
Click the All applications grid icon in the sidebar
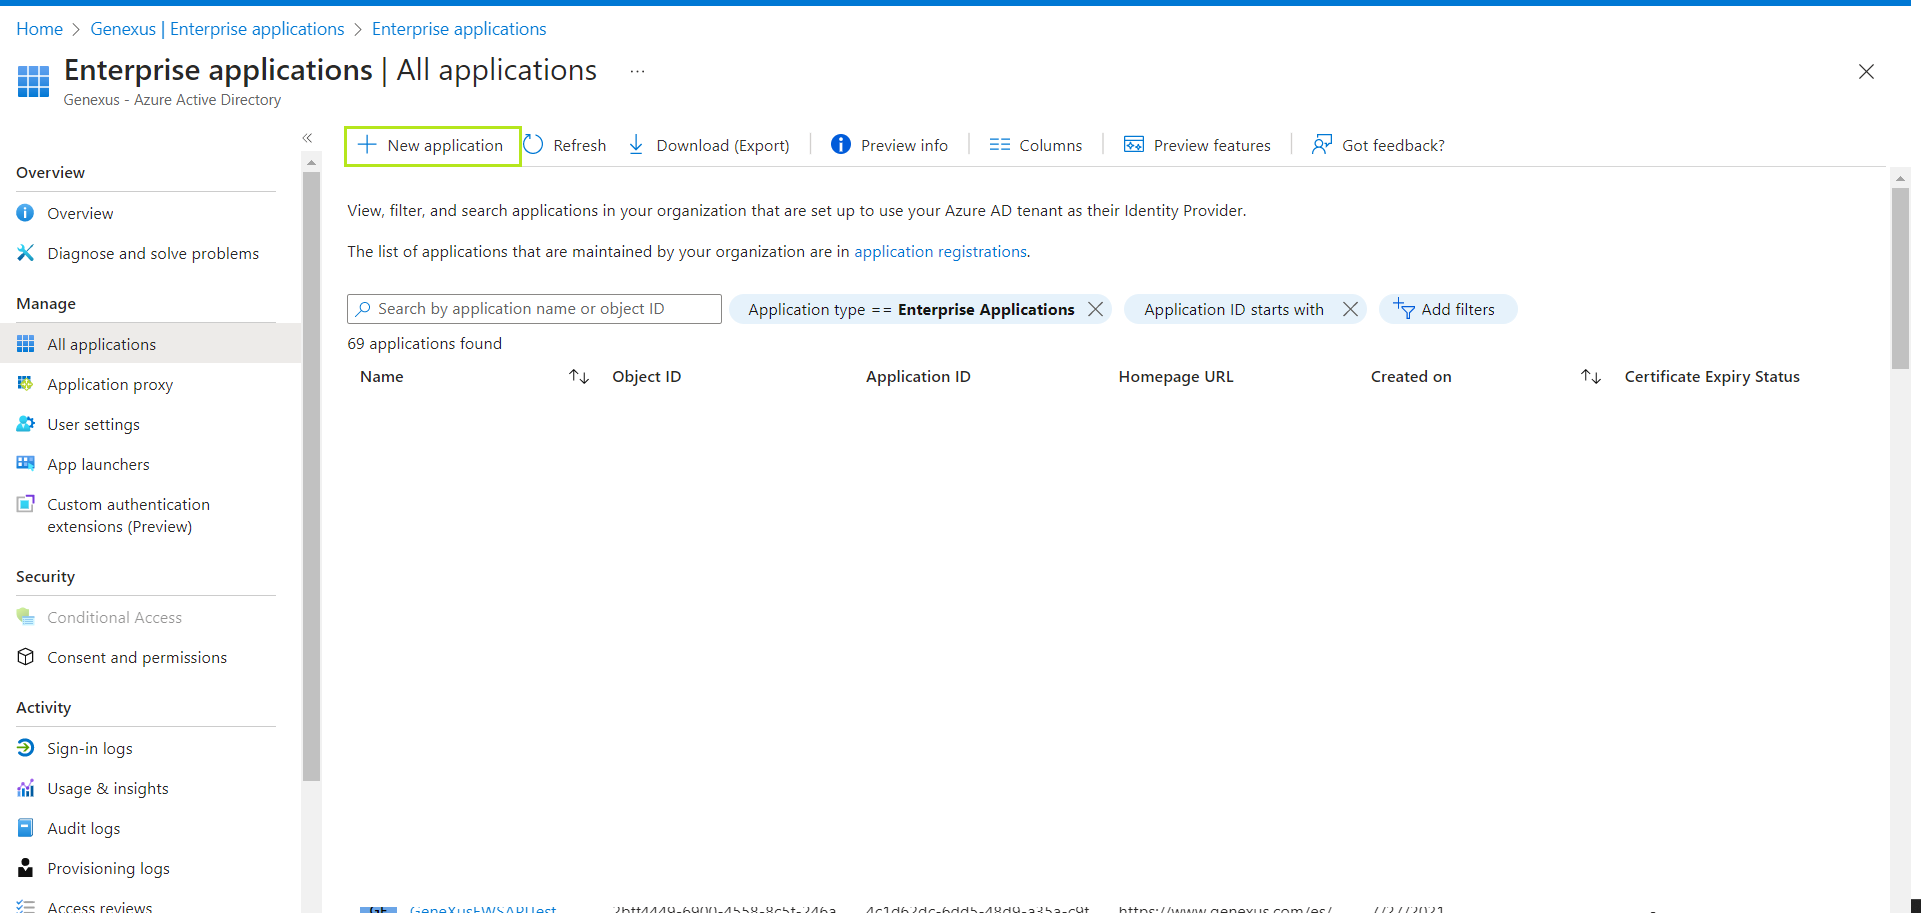click(26, 344)
